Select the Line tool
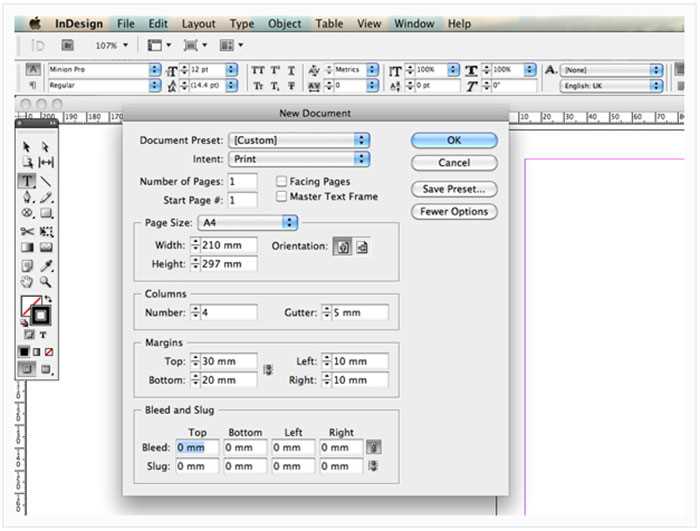 [46, 181]
